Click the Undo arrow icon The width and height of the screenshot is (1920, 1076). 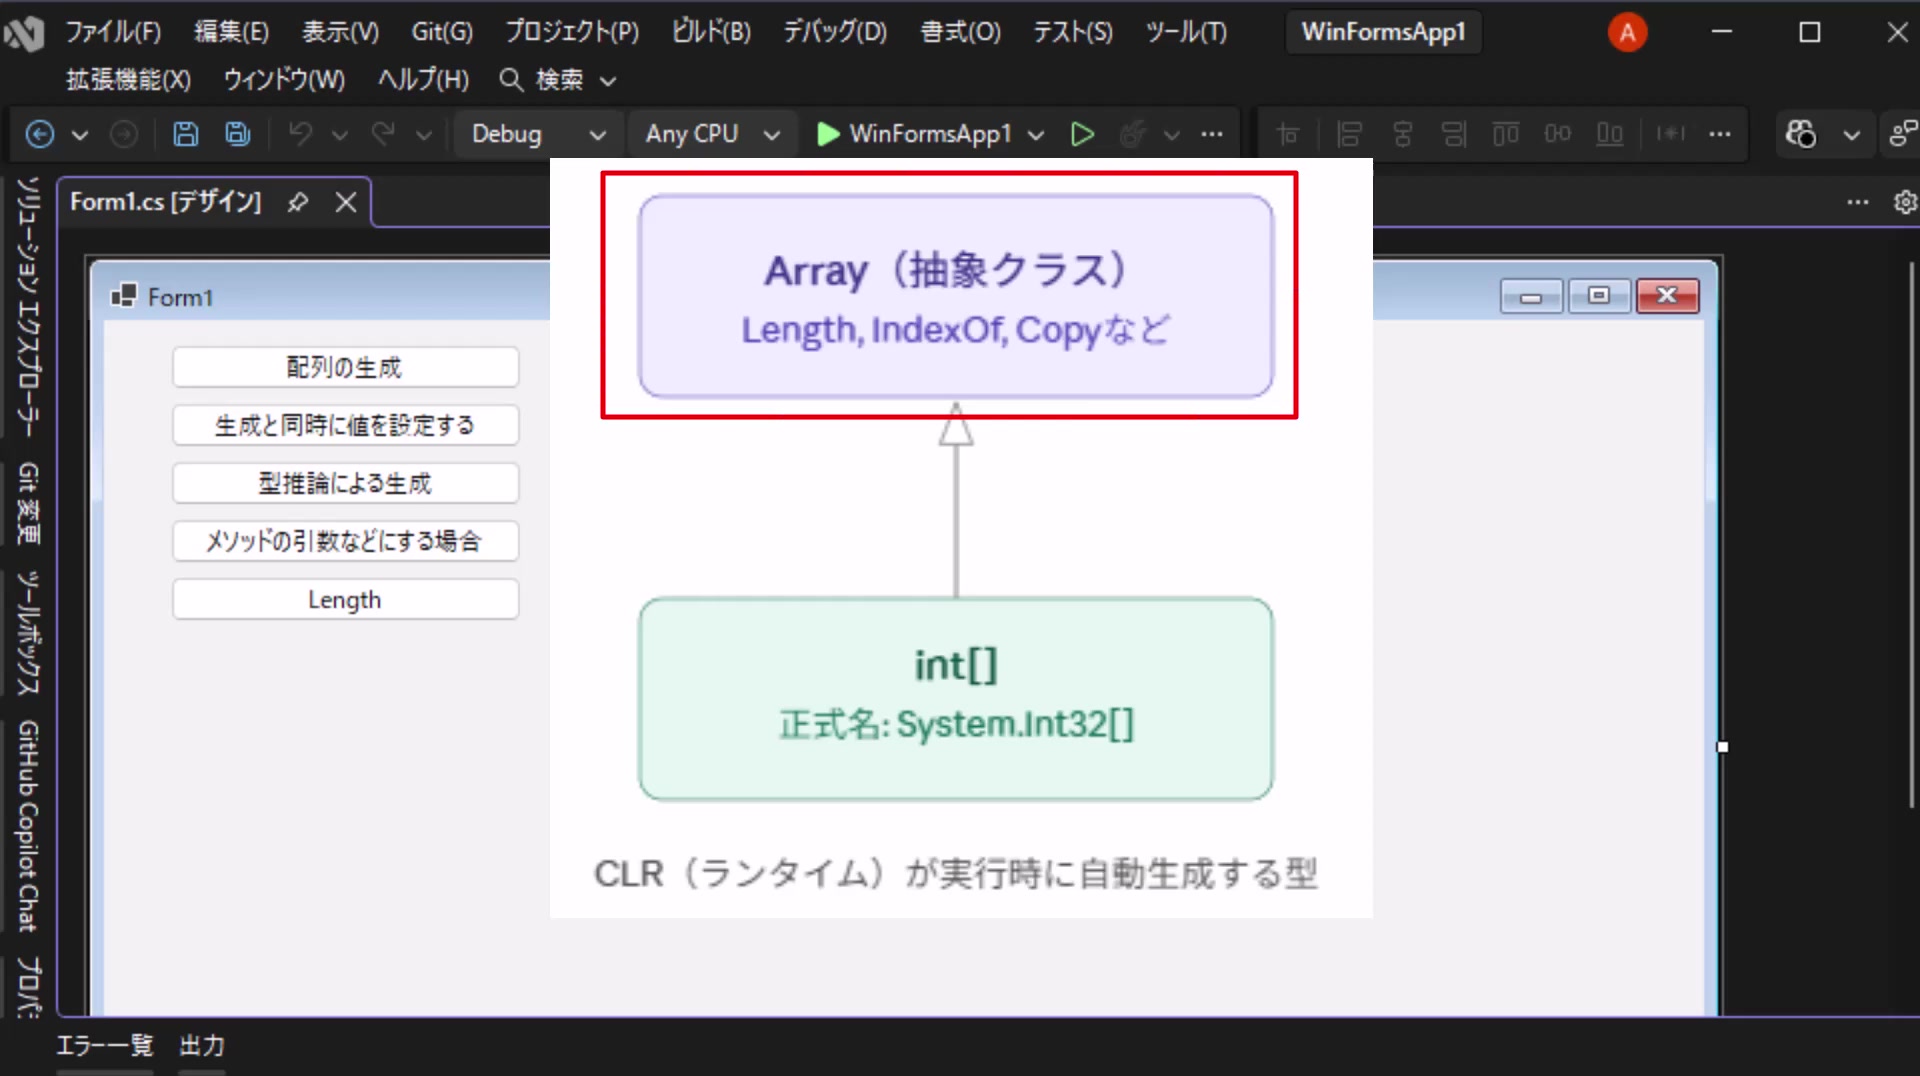click(x=300, y=134)
